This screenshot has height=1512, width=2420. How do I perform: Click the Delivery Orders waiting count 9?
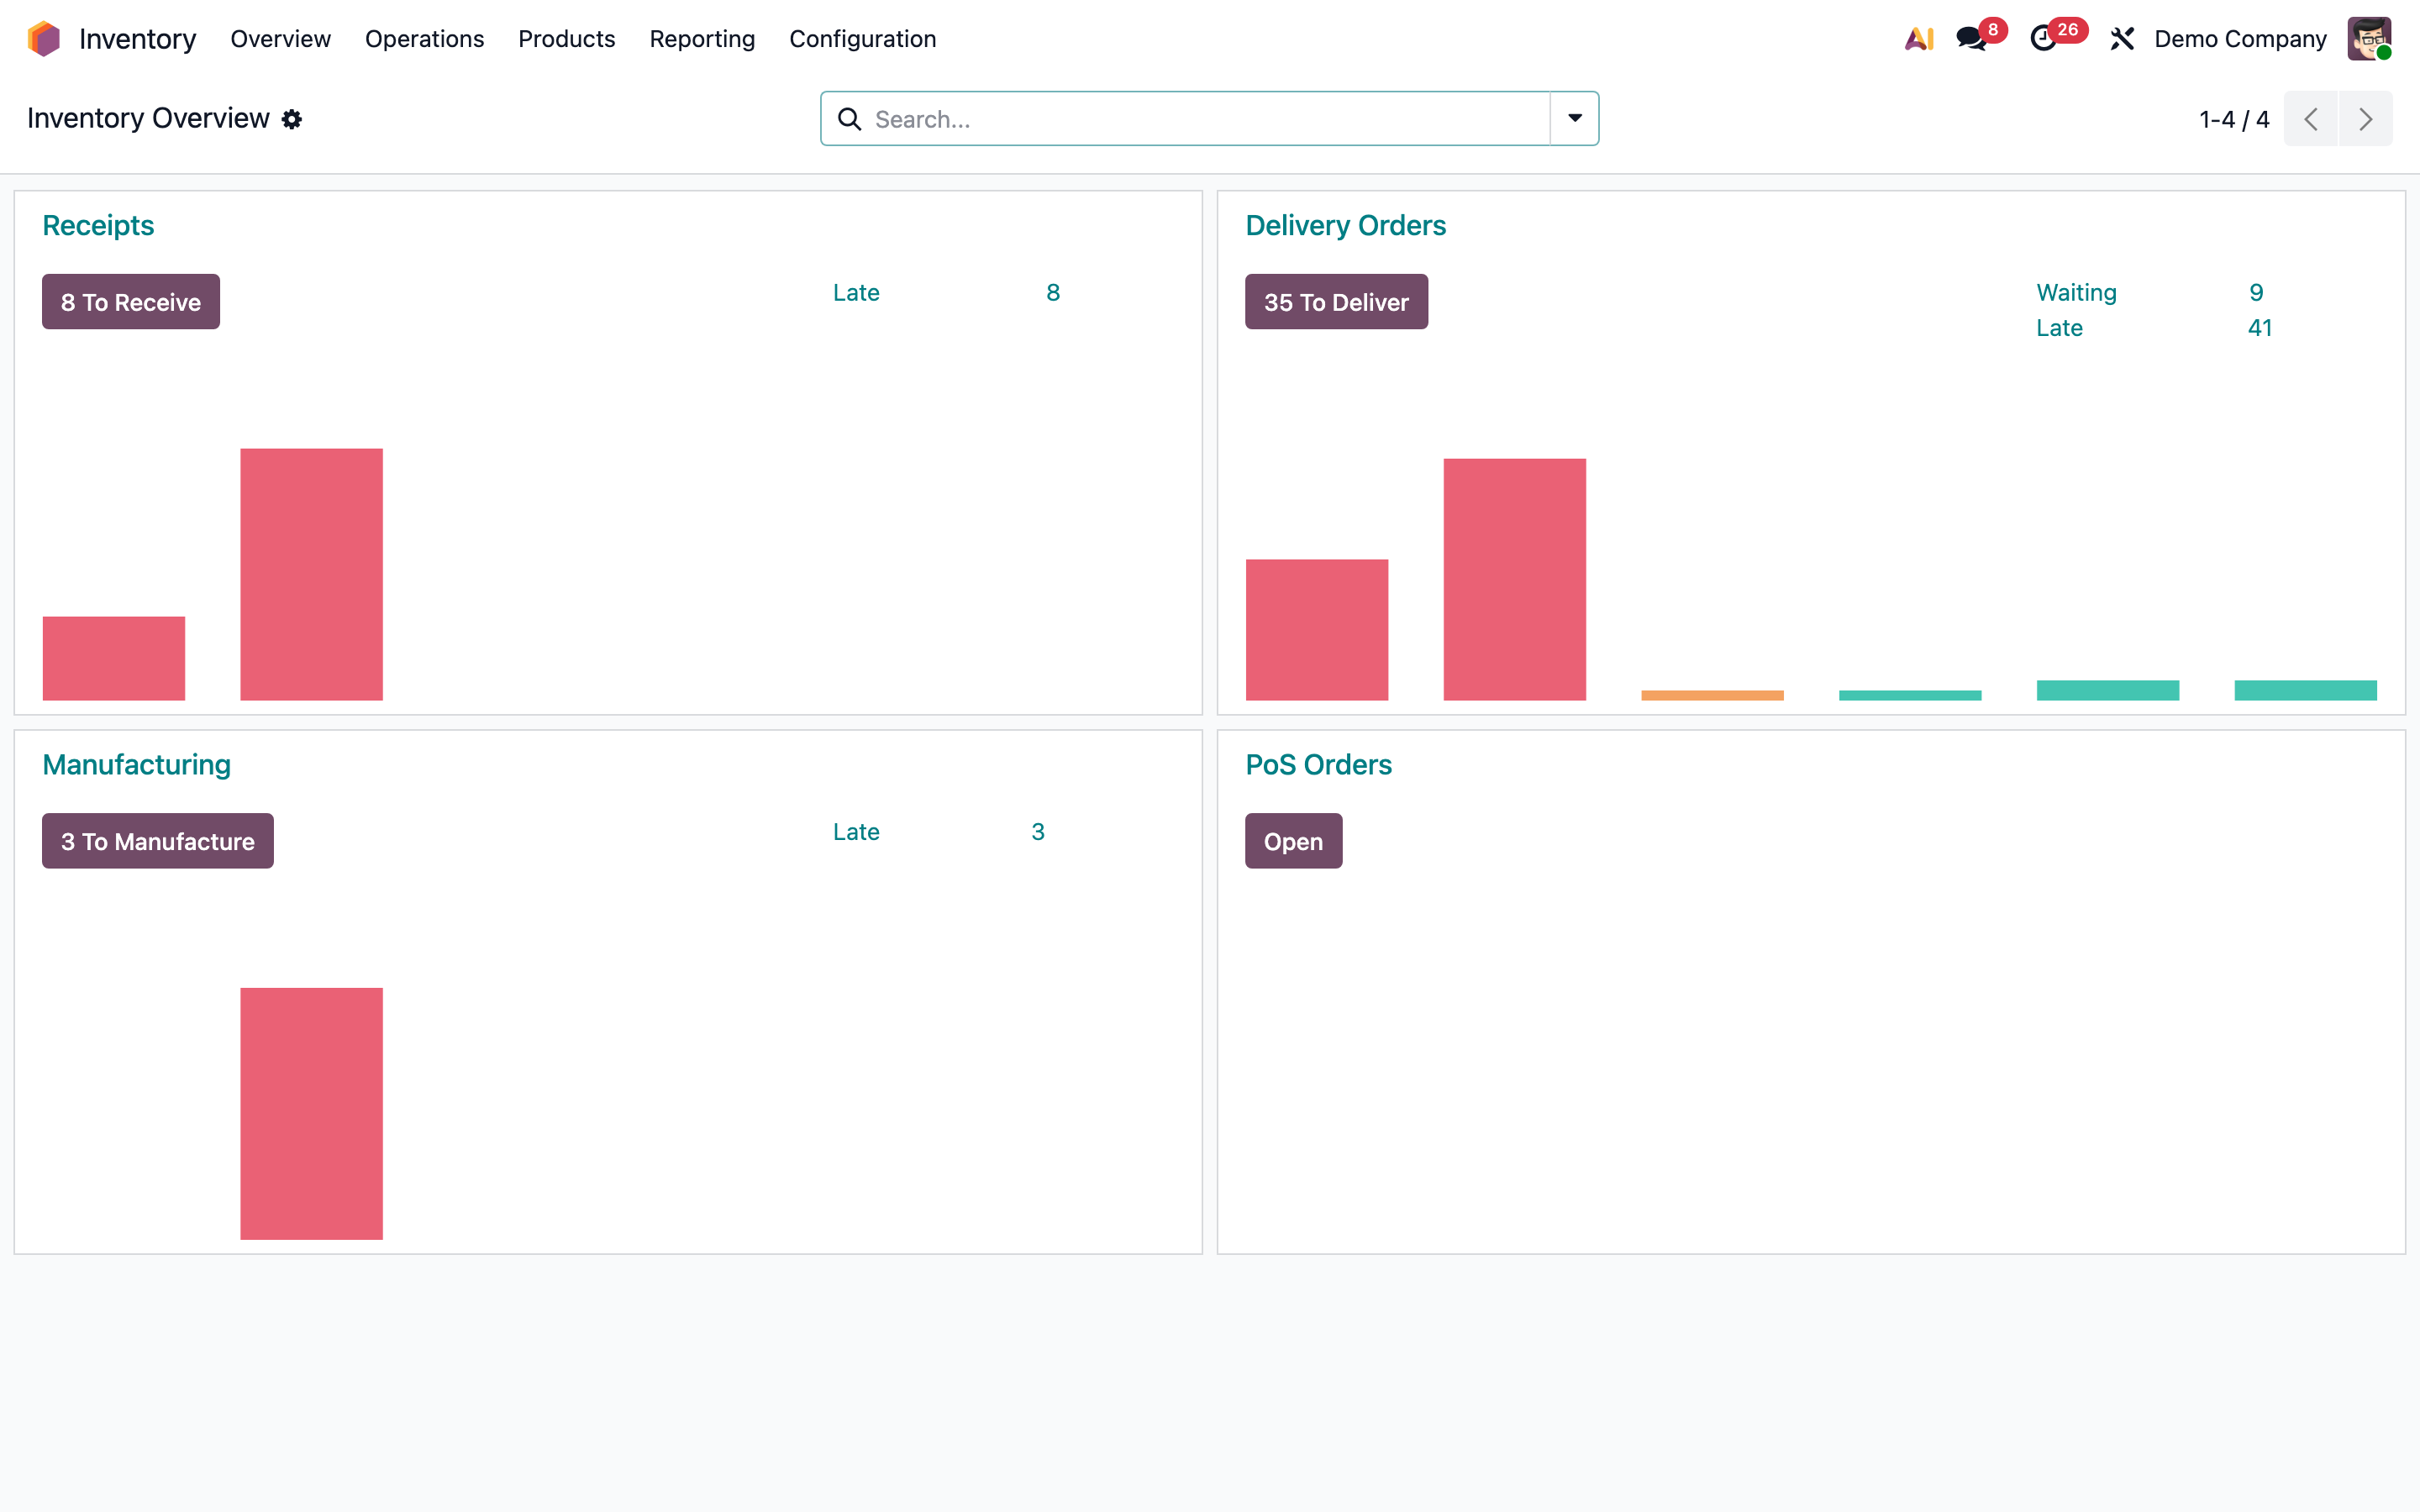[x=2256, y=292]
